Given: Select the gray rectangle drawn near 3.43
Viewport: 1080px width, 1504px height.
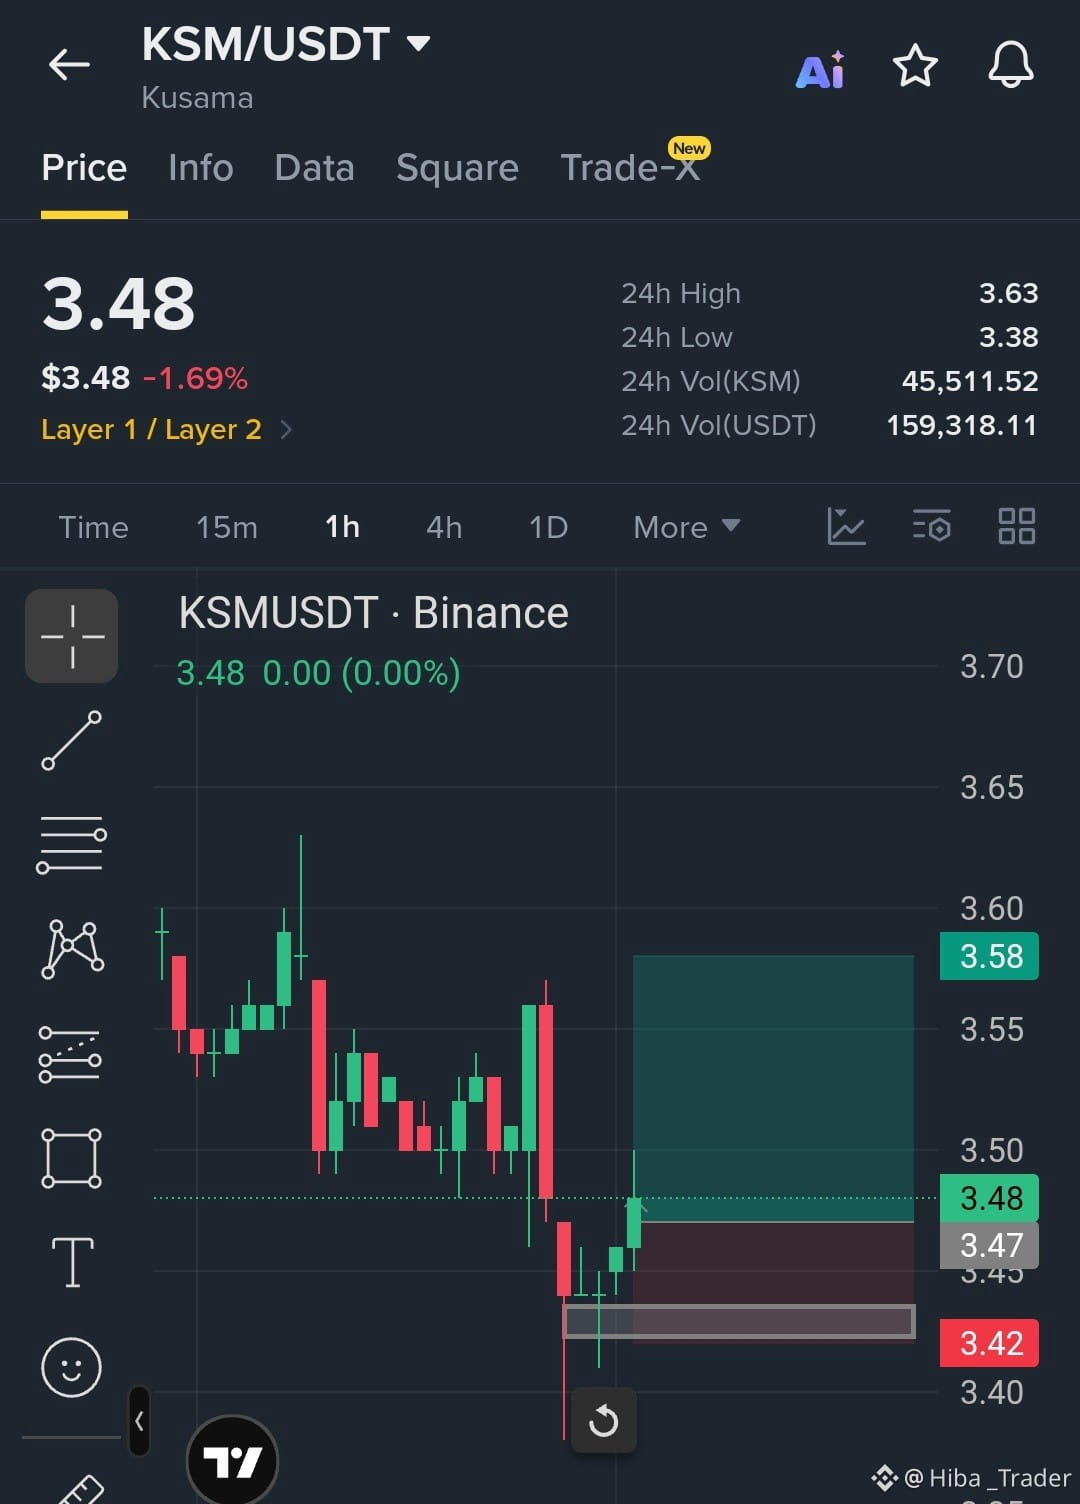Looking at the screenshot, I should click(x=739, y=1321).
